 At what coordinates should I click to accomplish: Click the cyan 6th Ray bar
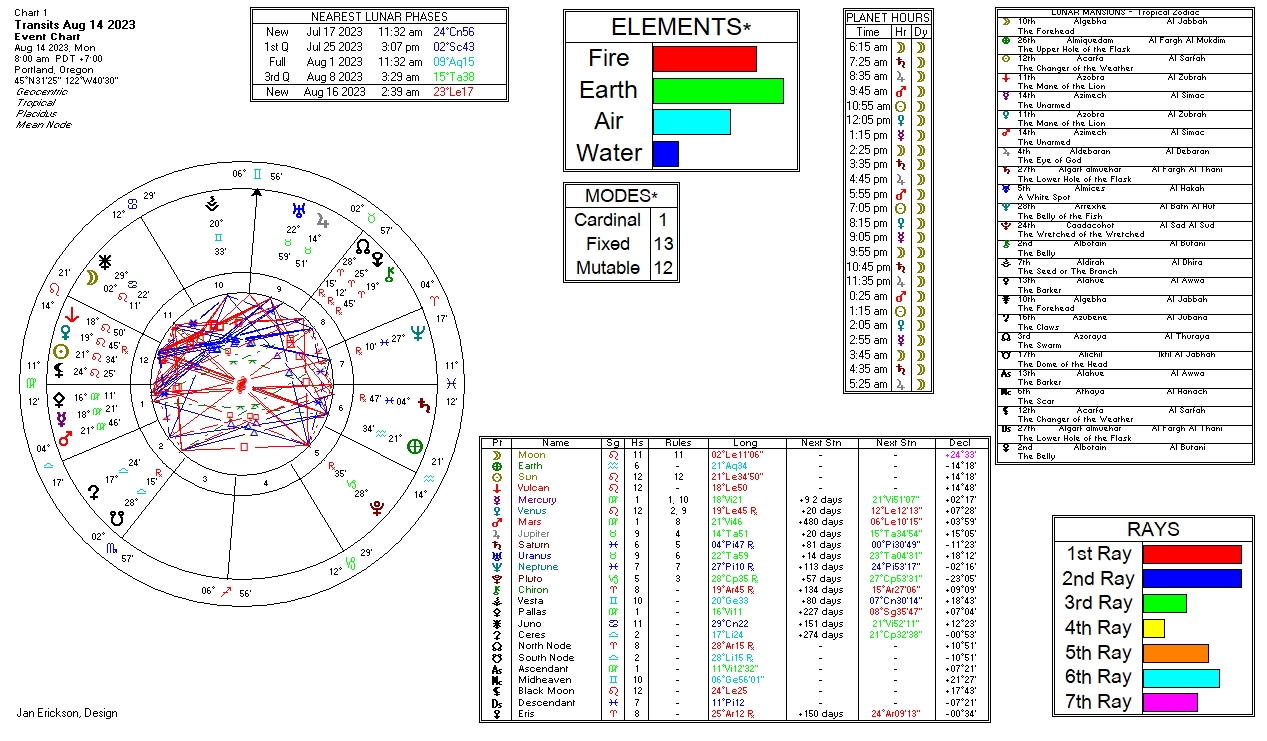1181,678
